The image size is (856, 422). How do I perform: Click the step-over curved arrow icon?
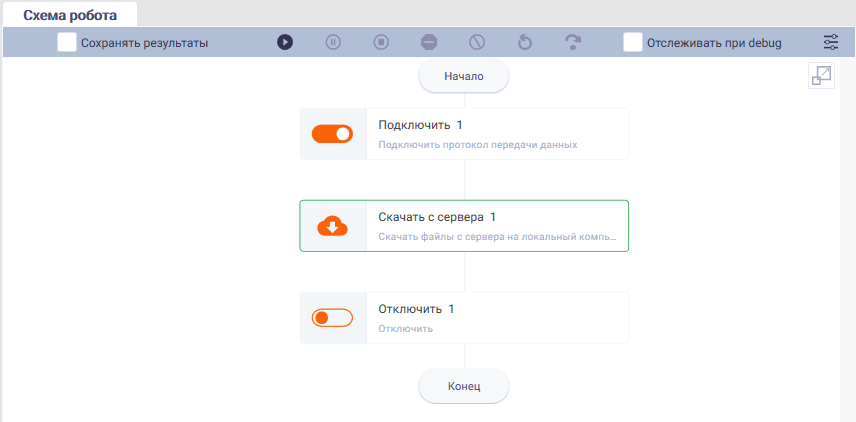[573, 42]
